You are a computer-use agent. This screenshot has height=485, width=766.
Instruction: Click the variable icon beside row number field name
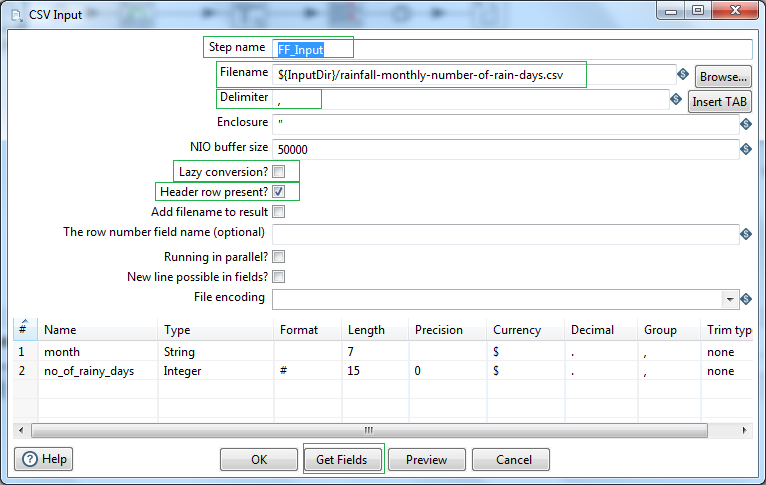tap(745, 234)
